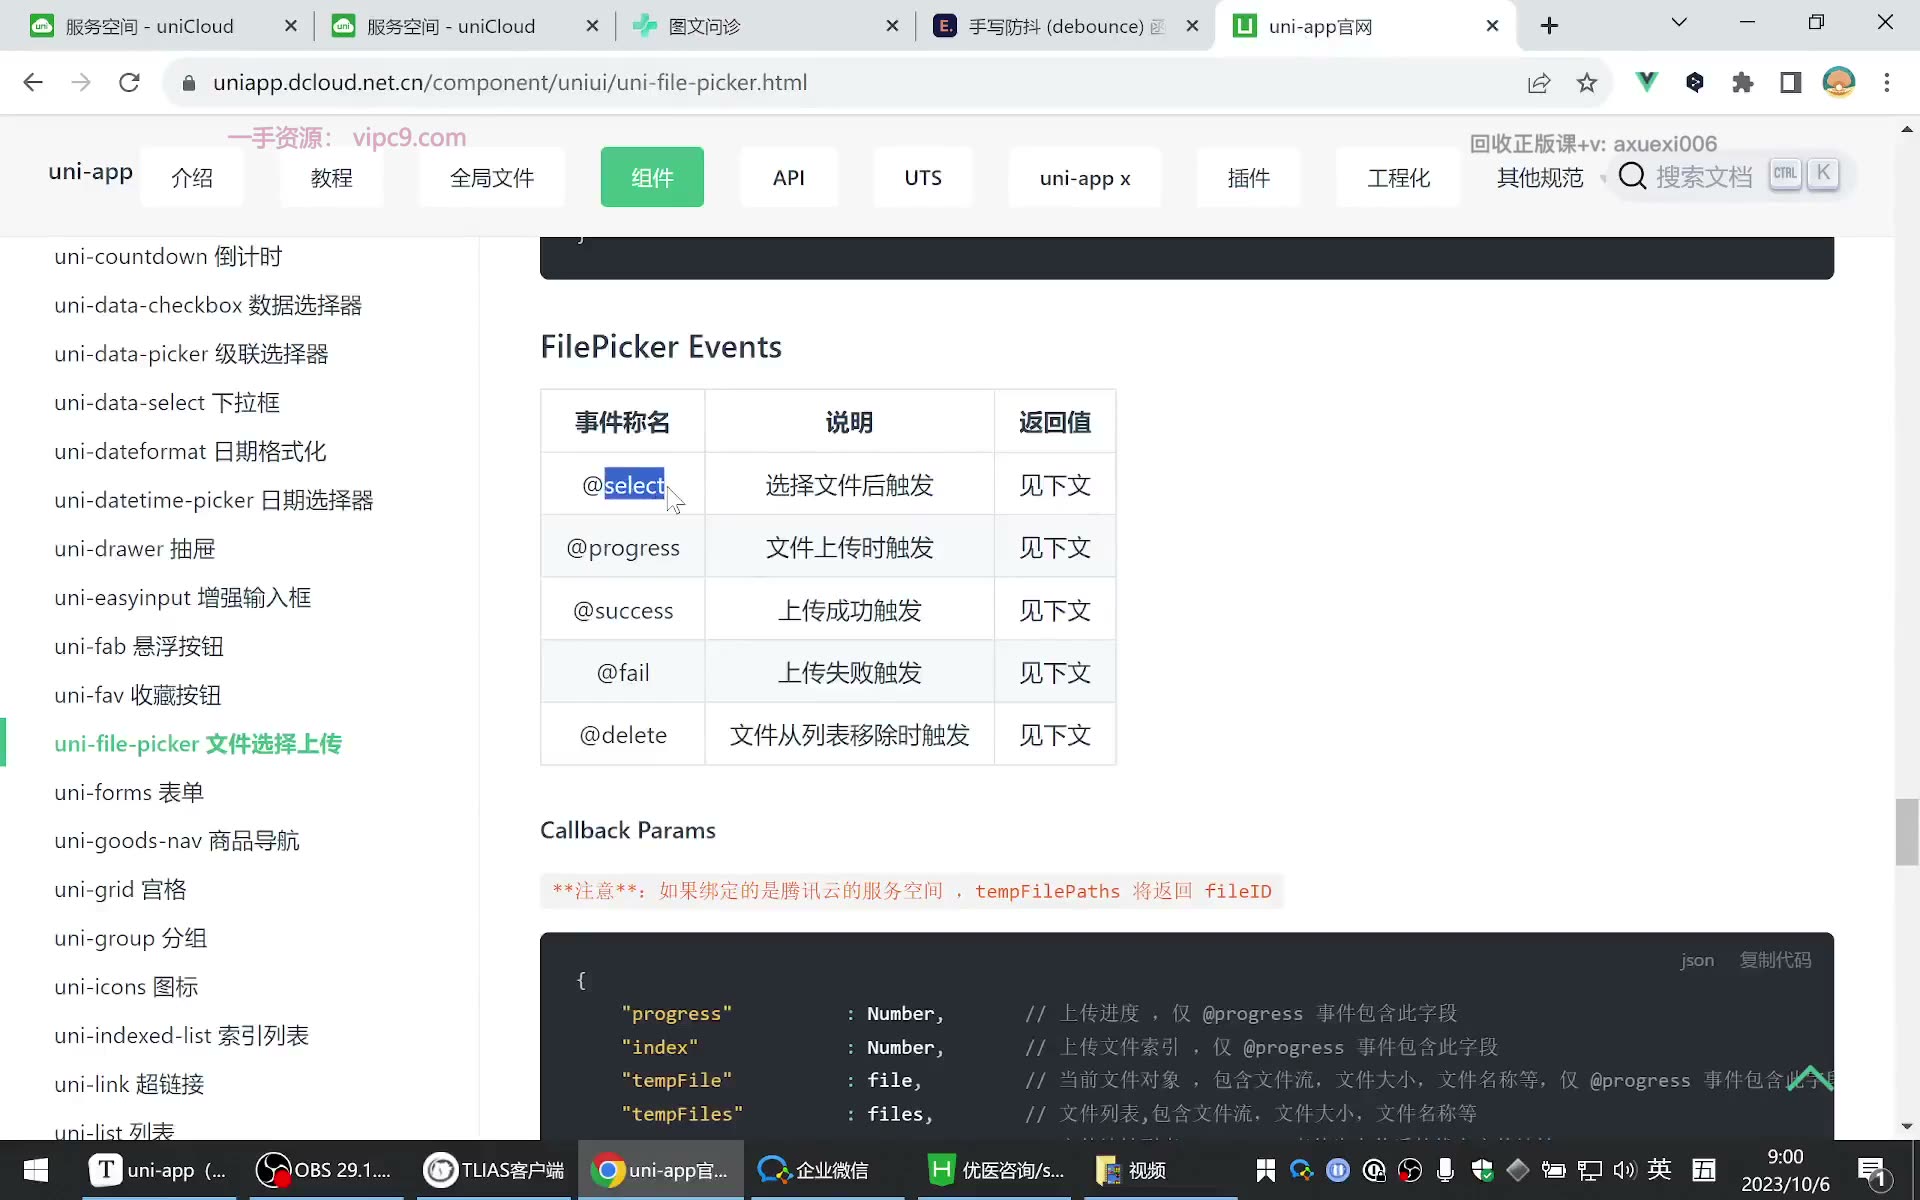1920x1200 pixels.
Task: Expand the 其他规范 dropdown
Action: click(1550, 178)
